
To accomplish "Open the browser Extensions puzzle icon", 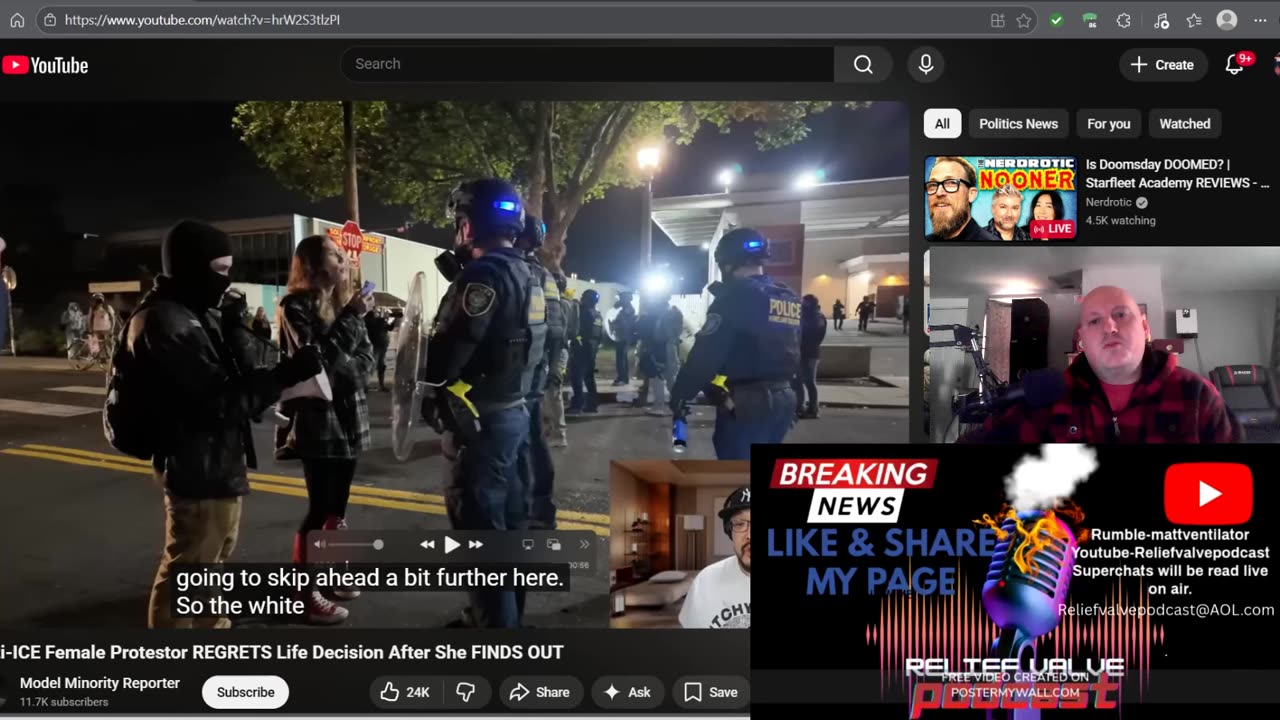I will point(1124,20).
